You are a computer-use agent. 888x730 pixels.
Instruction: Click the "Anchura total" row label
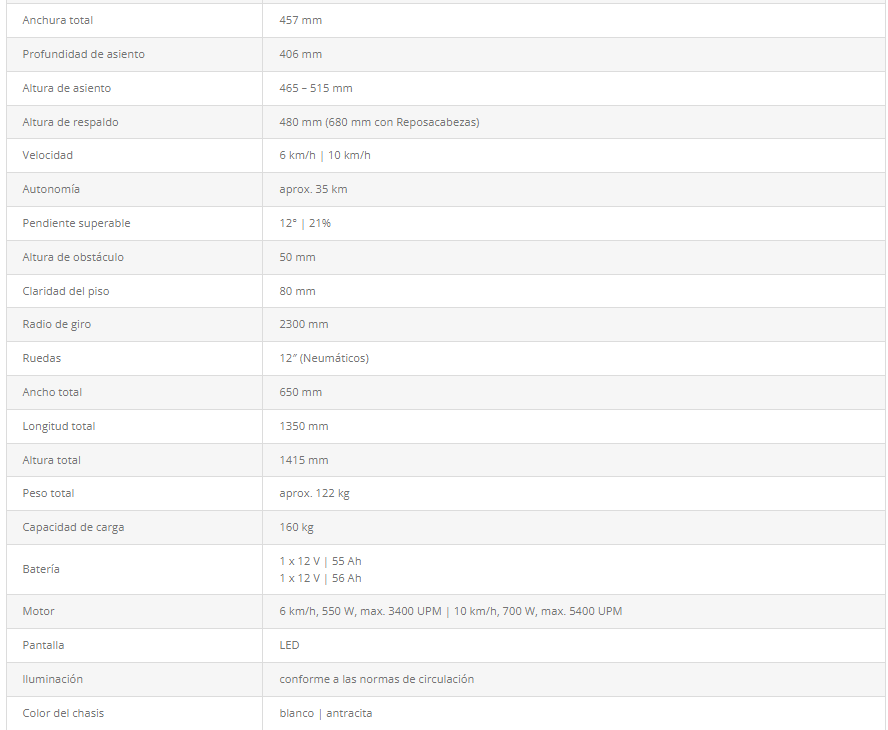(x=58, y=20)
